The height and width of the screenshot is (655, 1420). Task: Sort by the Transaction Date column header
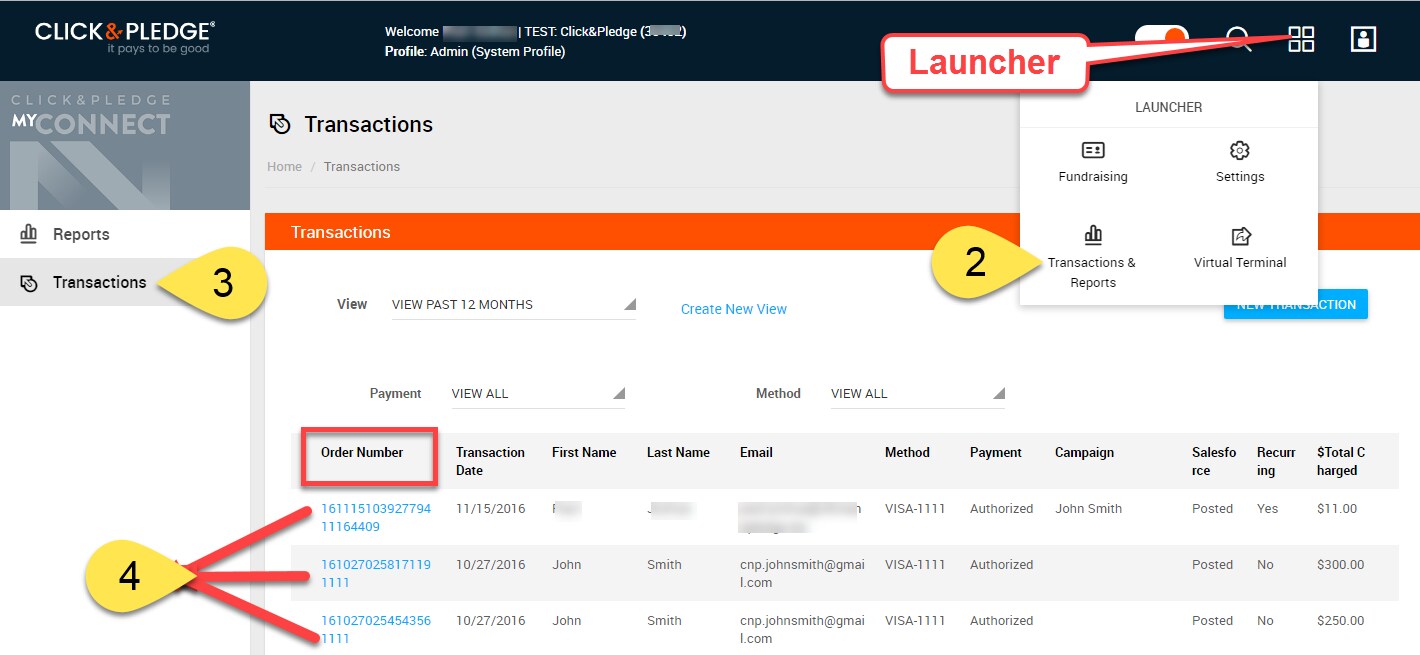(x=490, y=461)
